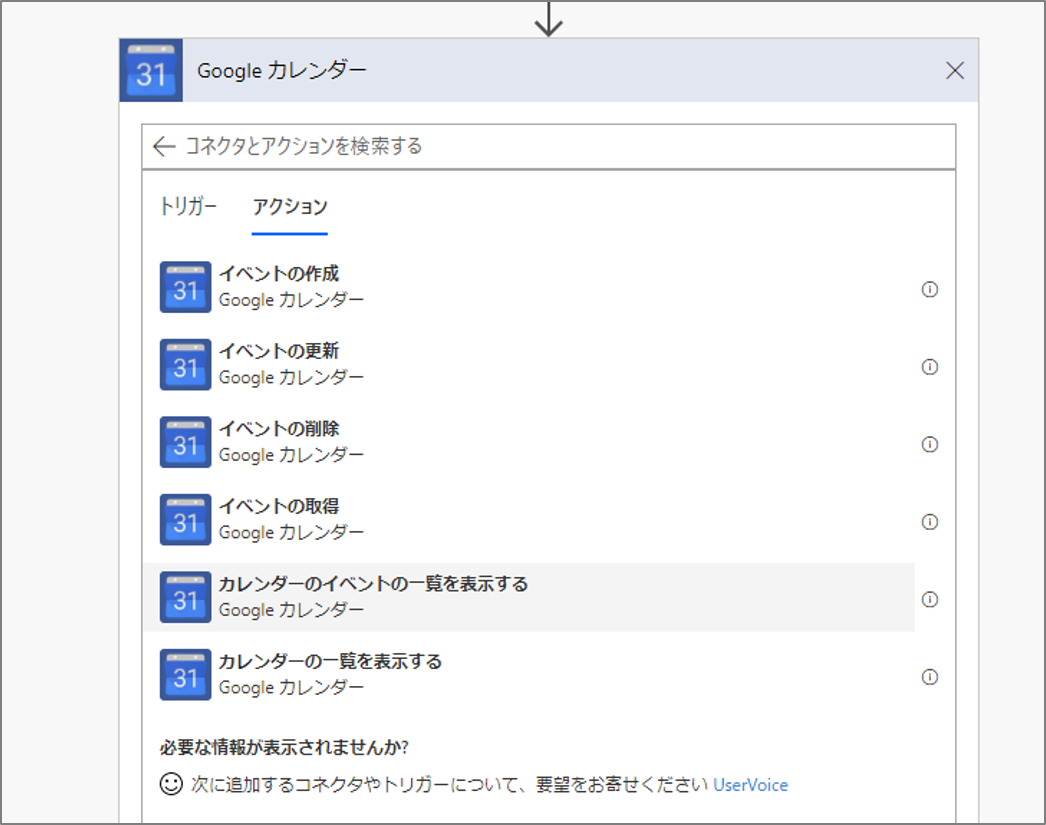Screen dimensions: 1046x825
Task: Click the calendar icon for イベントの削除
Action: [x=185, y=442]
